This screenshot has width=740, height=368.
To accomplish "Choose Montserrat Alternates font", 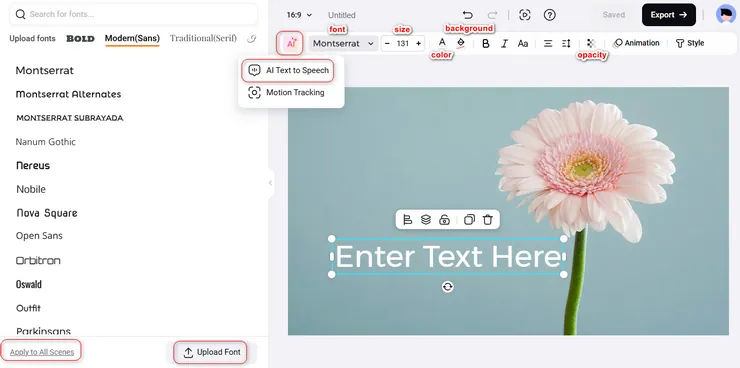I will tap(68, 94).
